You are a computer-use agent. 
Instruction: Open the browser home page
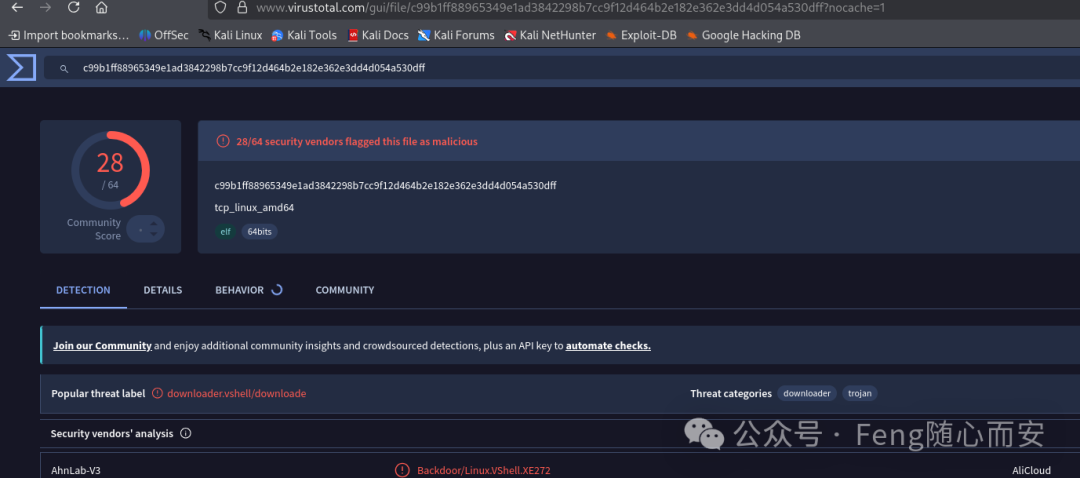click(101, 8)
